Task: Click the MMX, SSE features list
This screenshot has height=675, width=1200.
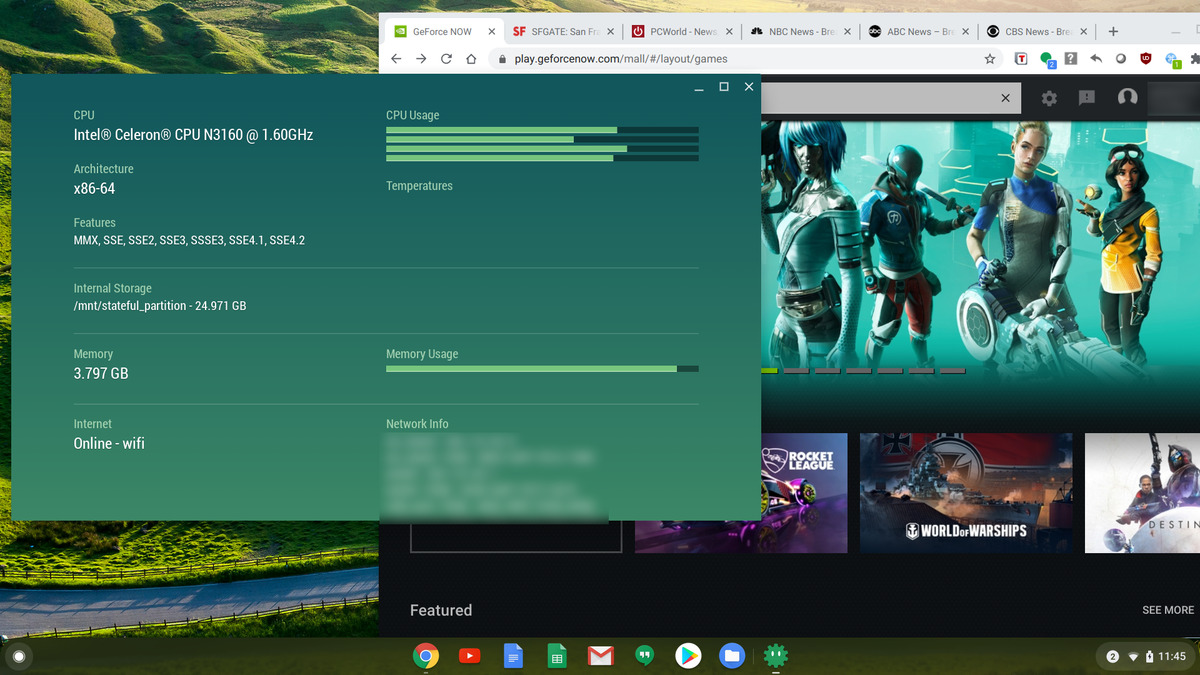Action: [x=189, y=240]
